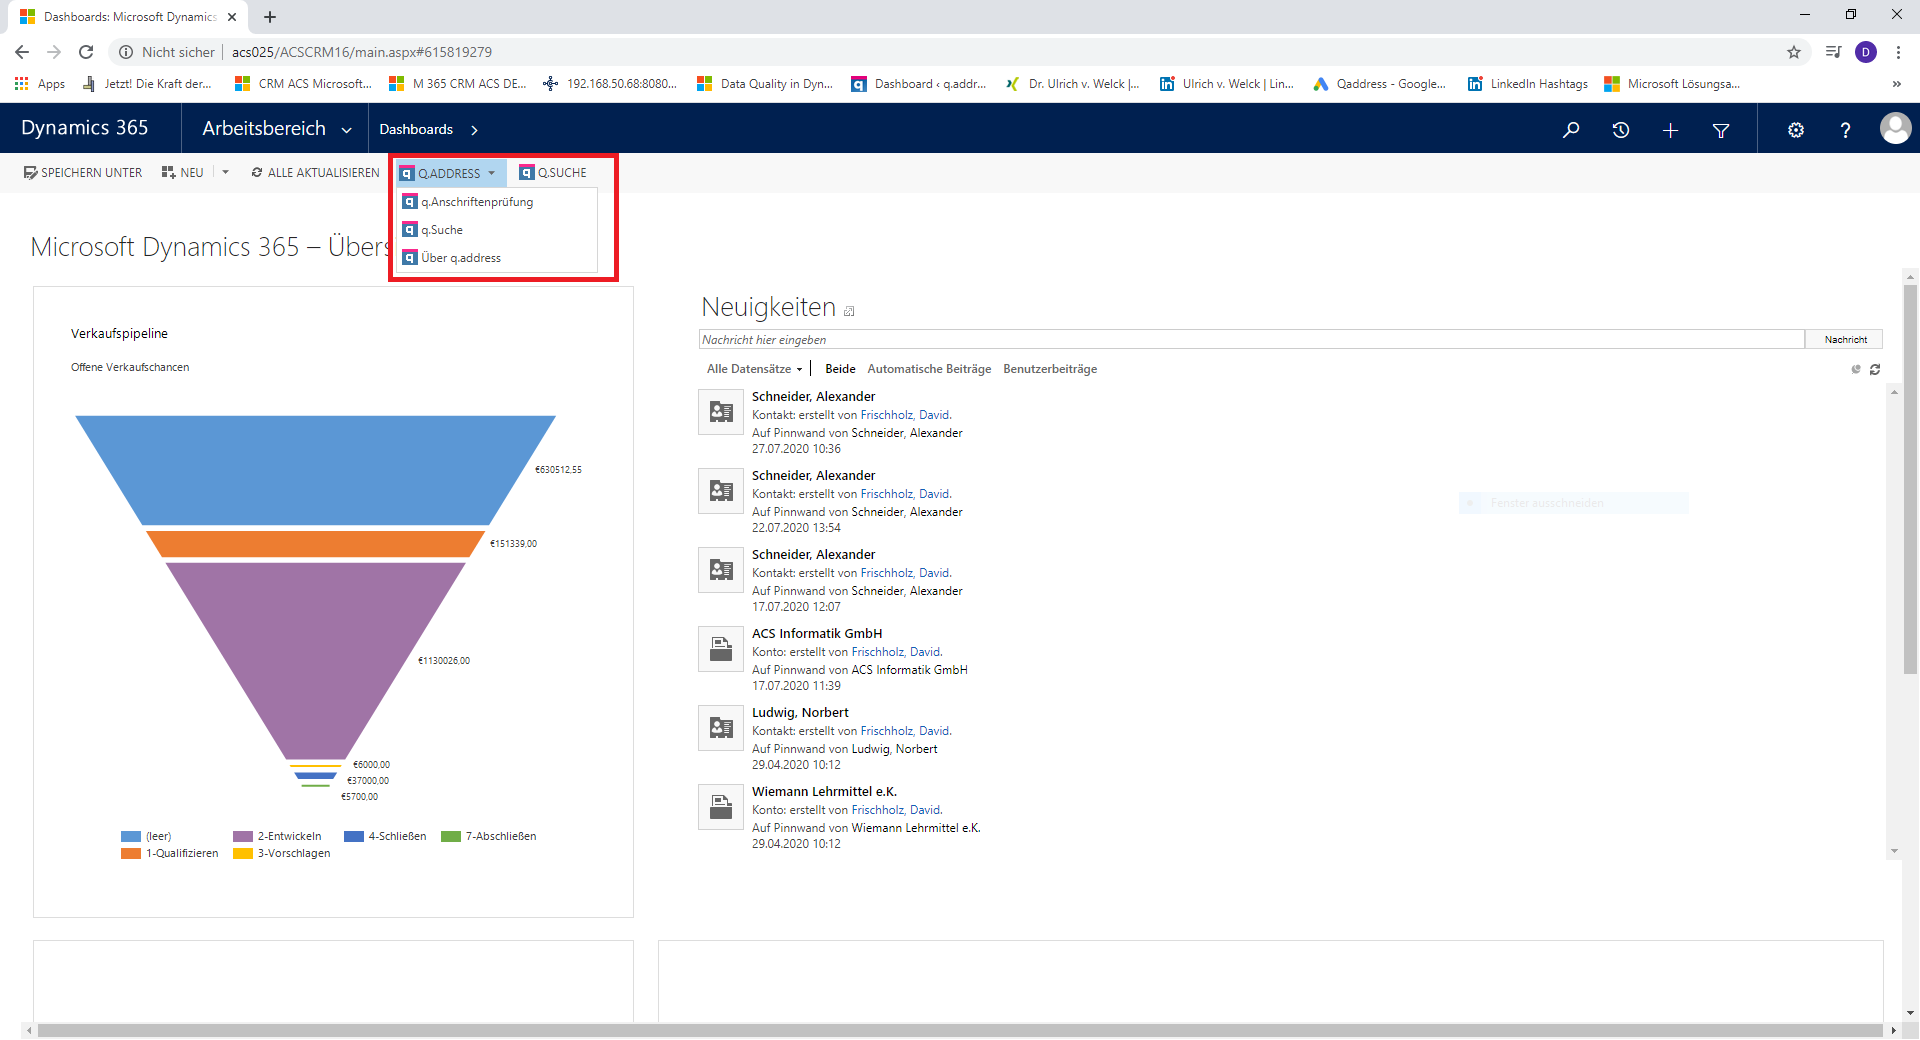The width and height of the screenshot is (1920, 1040).
Task: Open the search magnifier in navigation bar
Action: 1571,130
